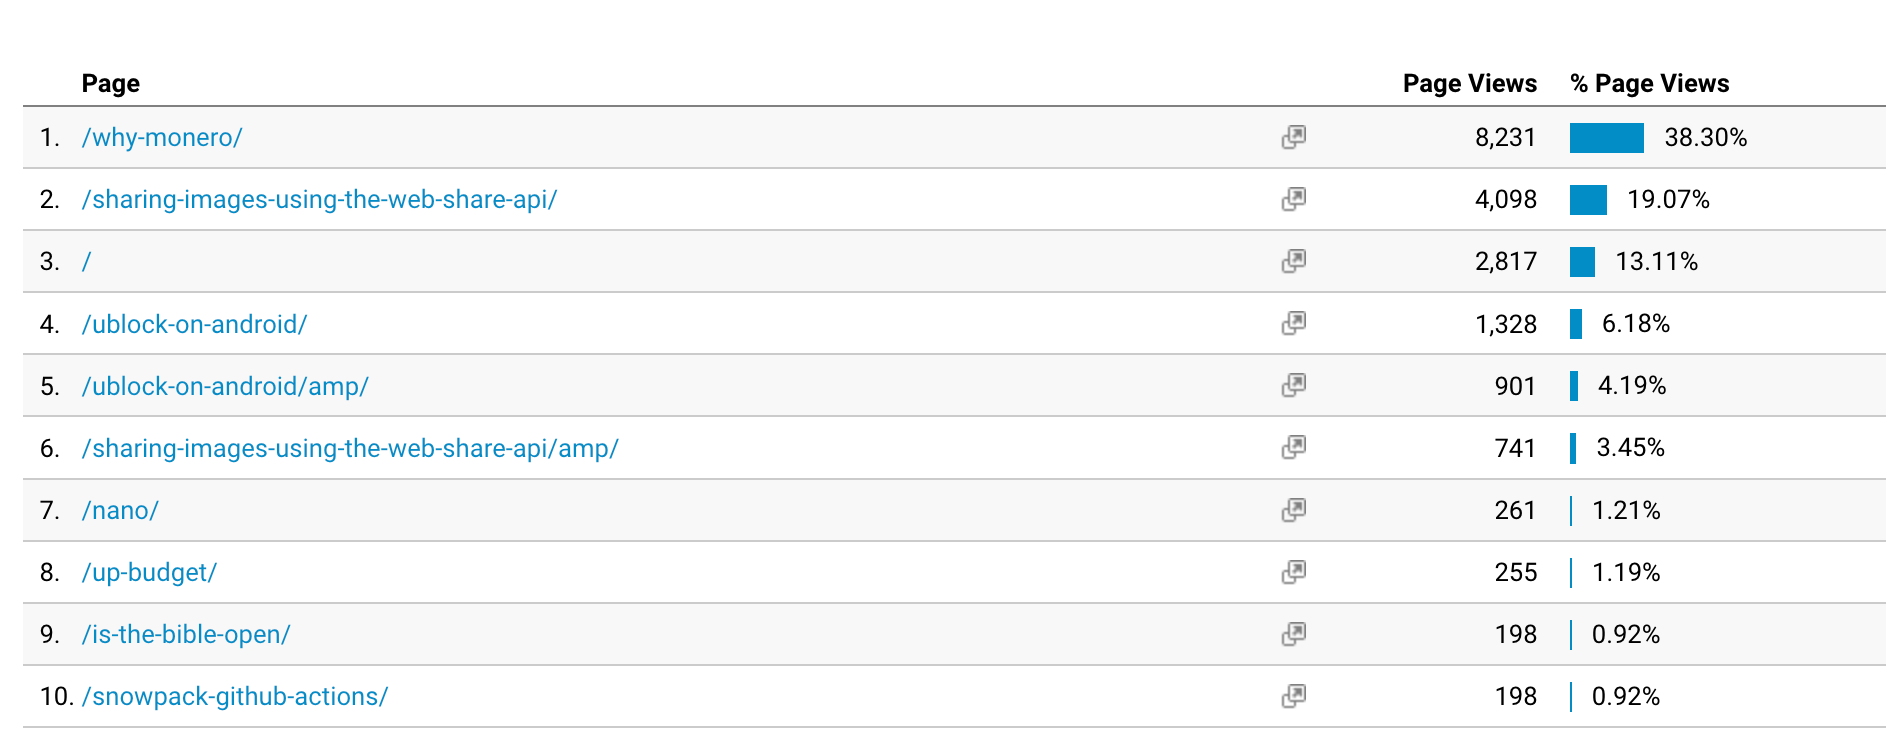Click the Page column header
Image resolution: width=1898 pixels, height=744 pixels.
110,83
